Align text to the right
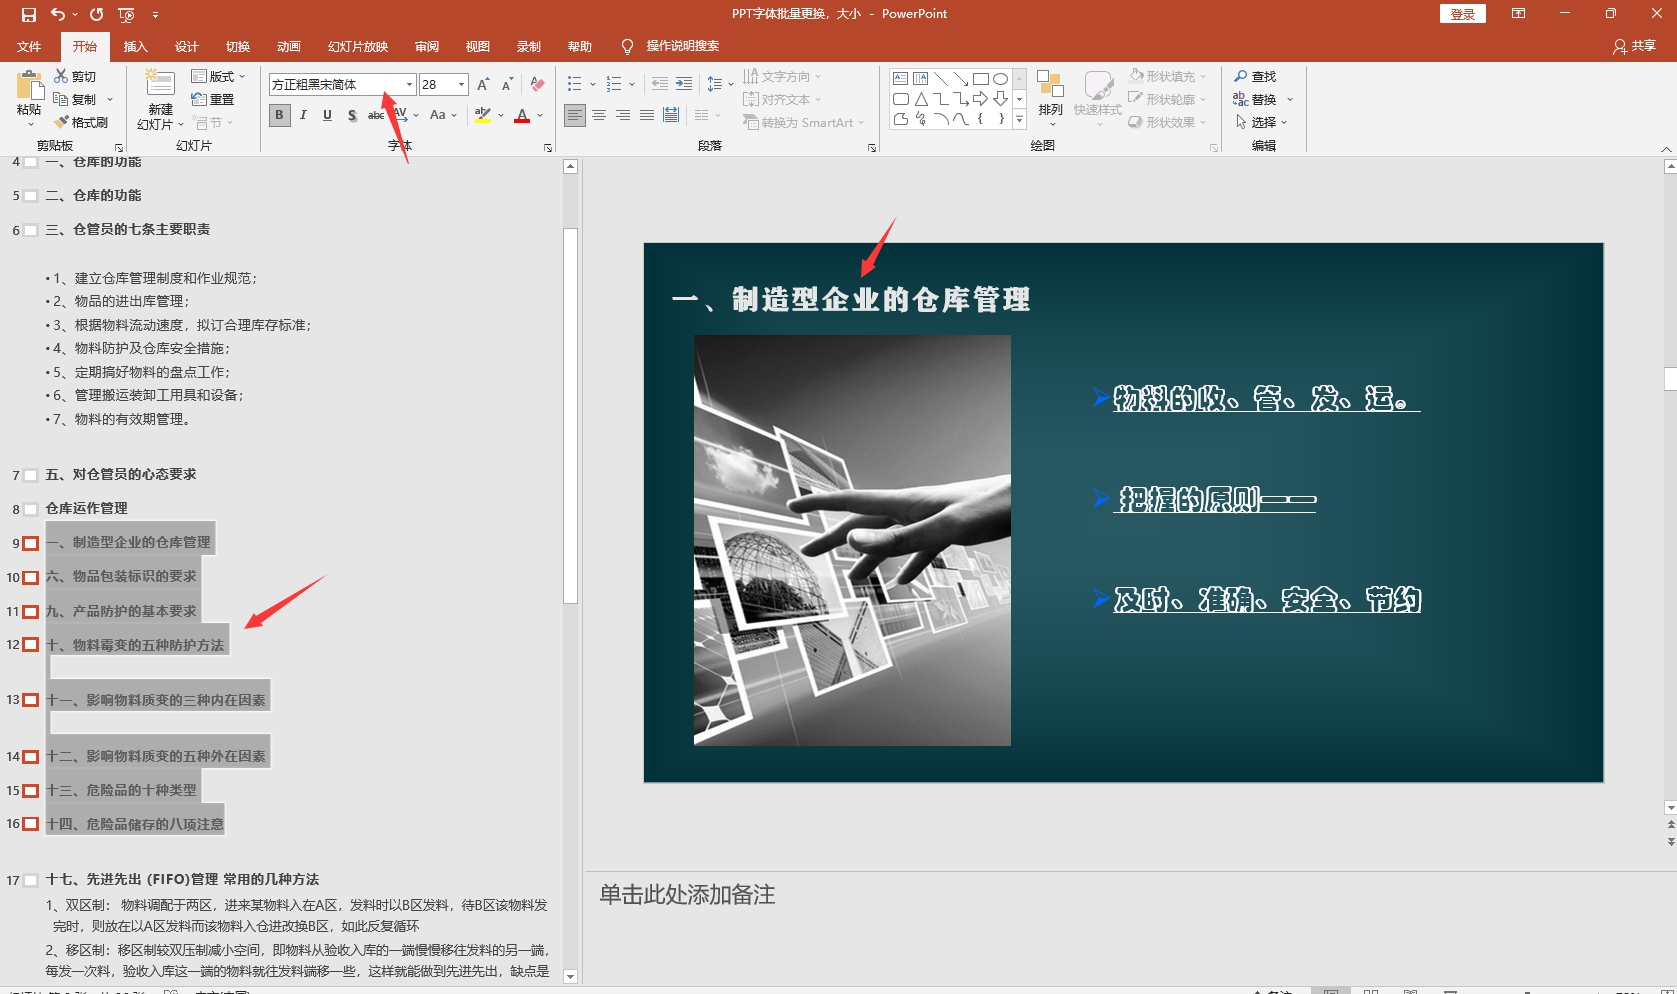1677x994 pixels. tap(623, 115)
